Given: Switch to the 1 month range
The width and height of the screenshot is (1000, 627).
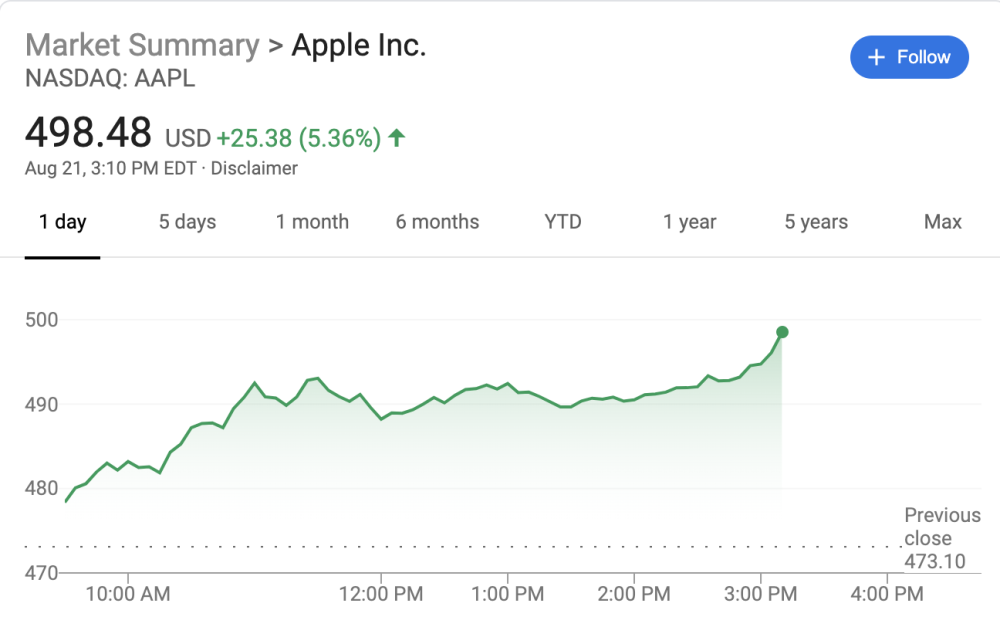Looking at the screenshot, I should point(312,222).
